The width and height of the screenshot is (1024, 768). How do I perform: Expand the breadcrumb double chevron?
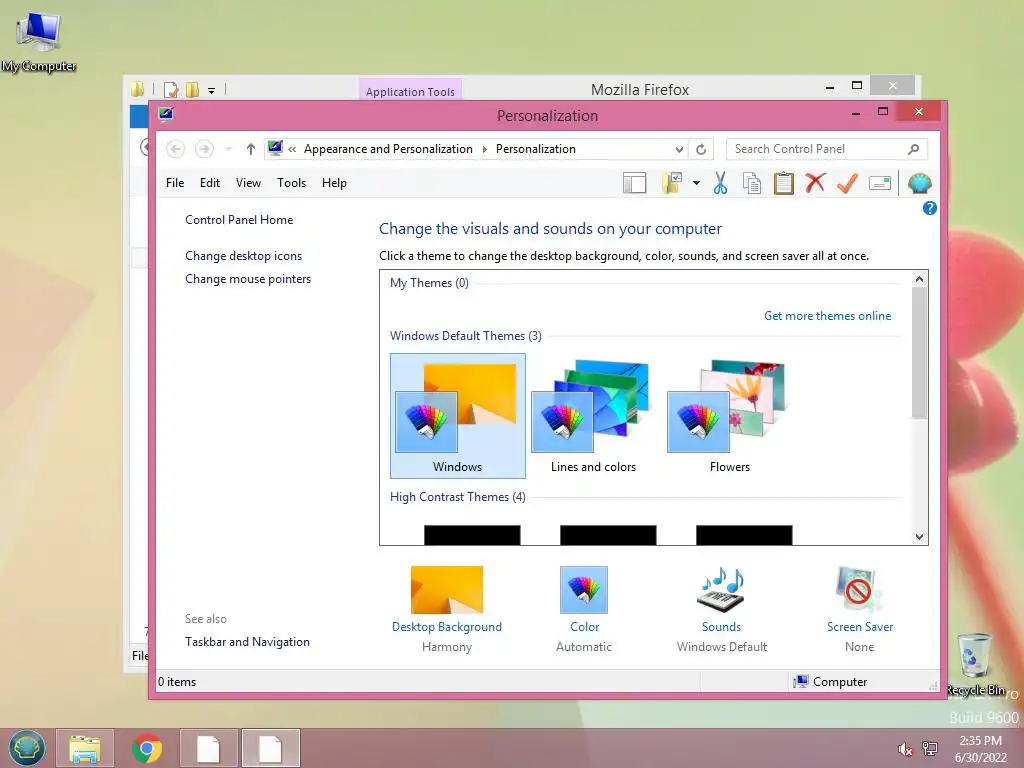[292, 150]
